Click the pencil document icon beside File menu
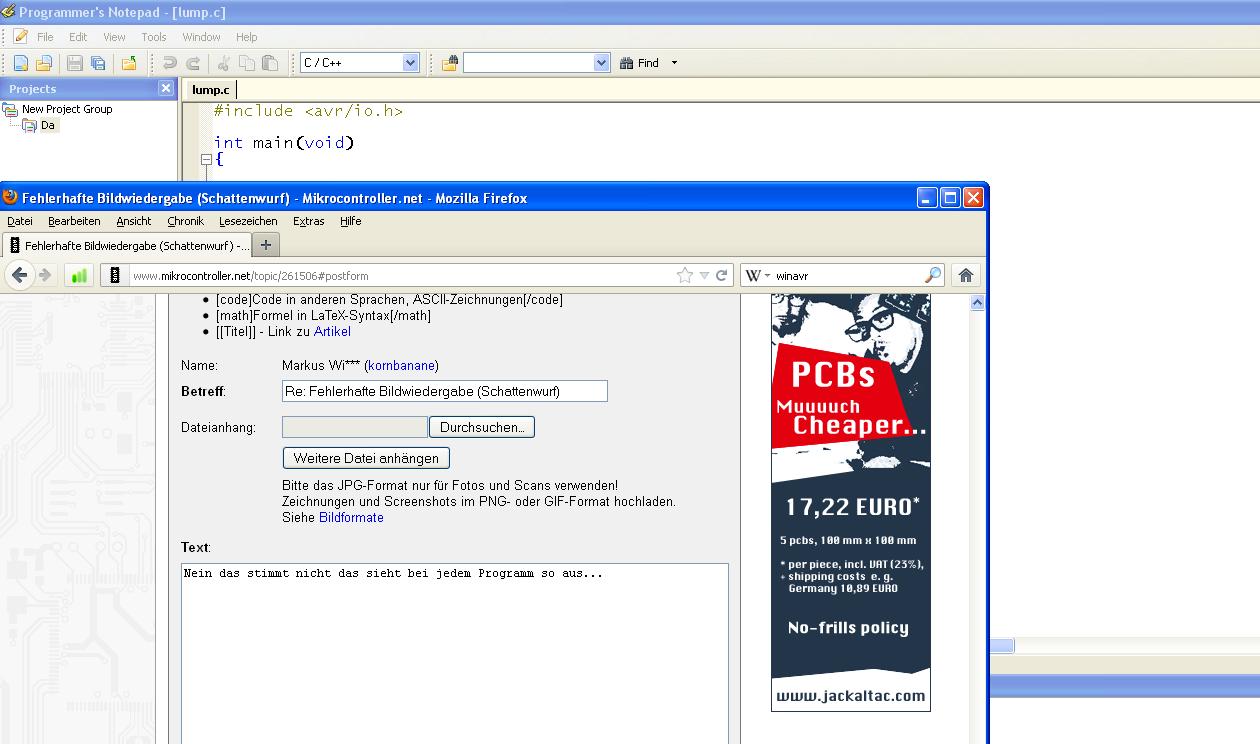Screen dimensions: 1260x744 [x=21, y=37]
